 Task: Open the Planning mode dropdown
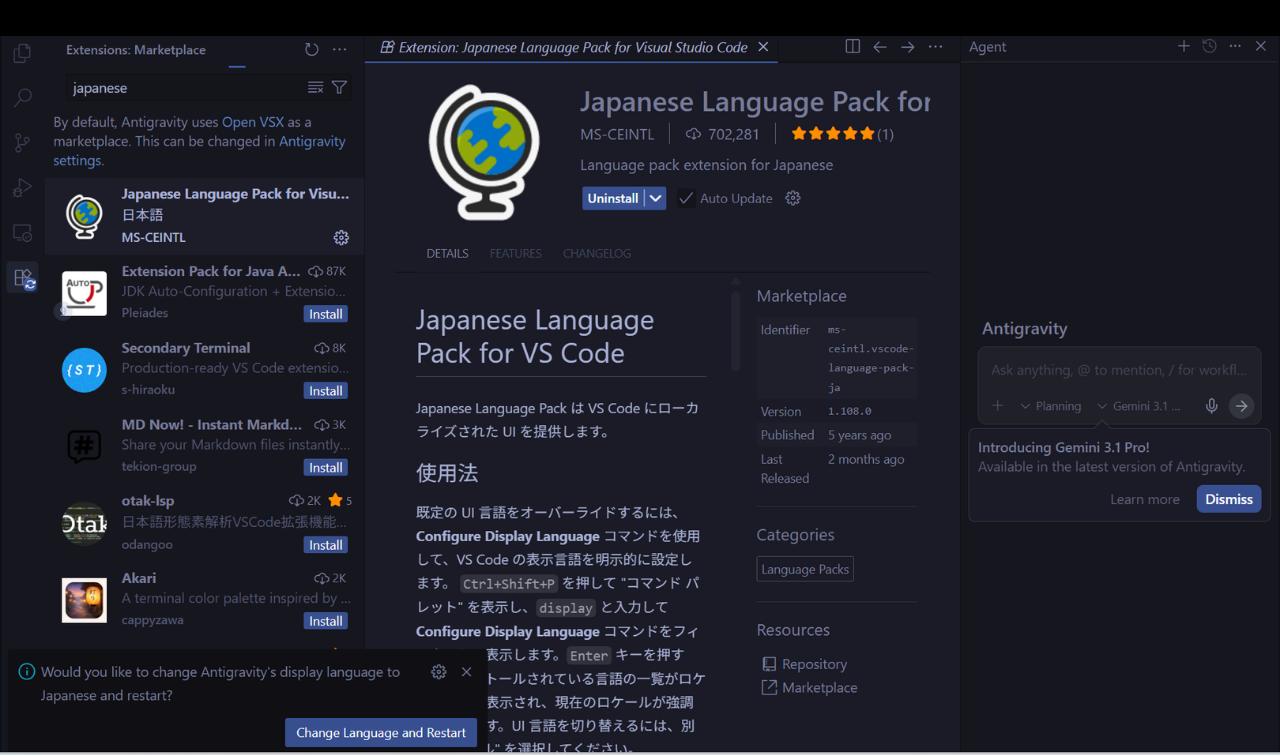point(1051,406)
